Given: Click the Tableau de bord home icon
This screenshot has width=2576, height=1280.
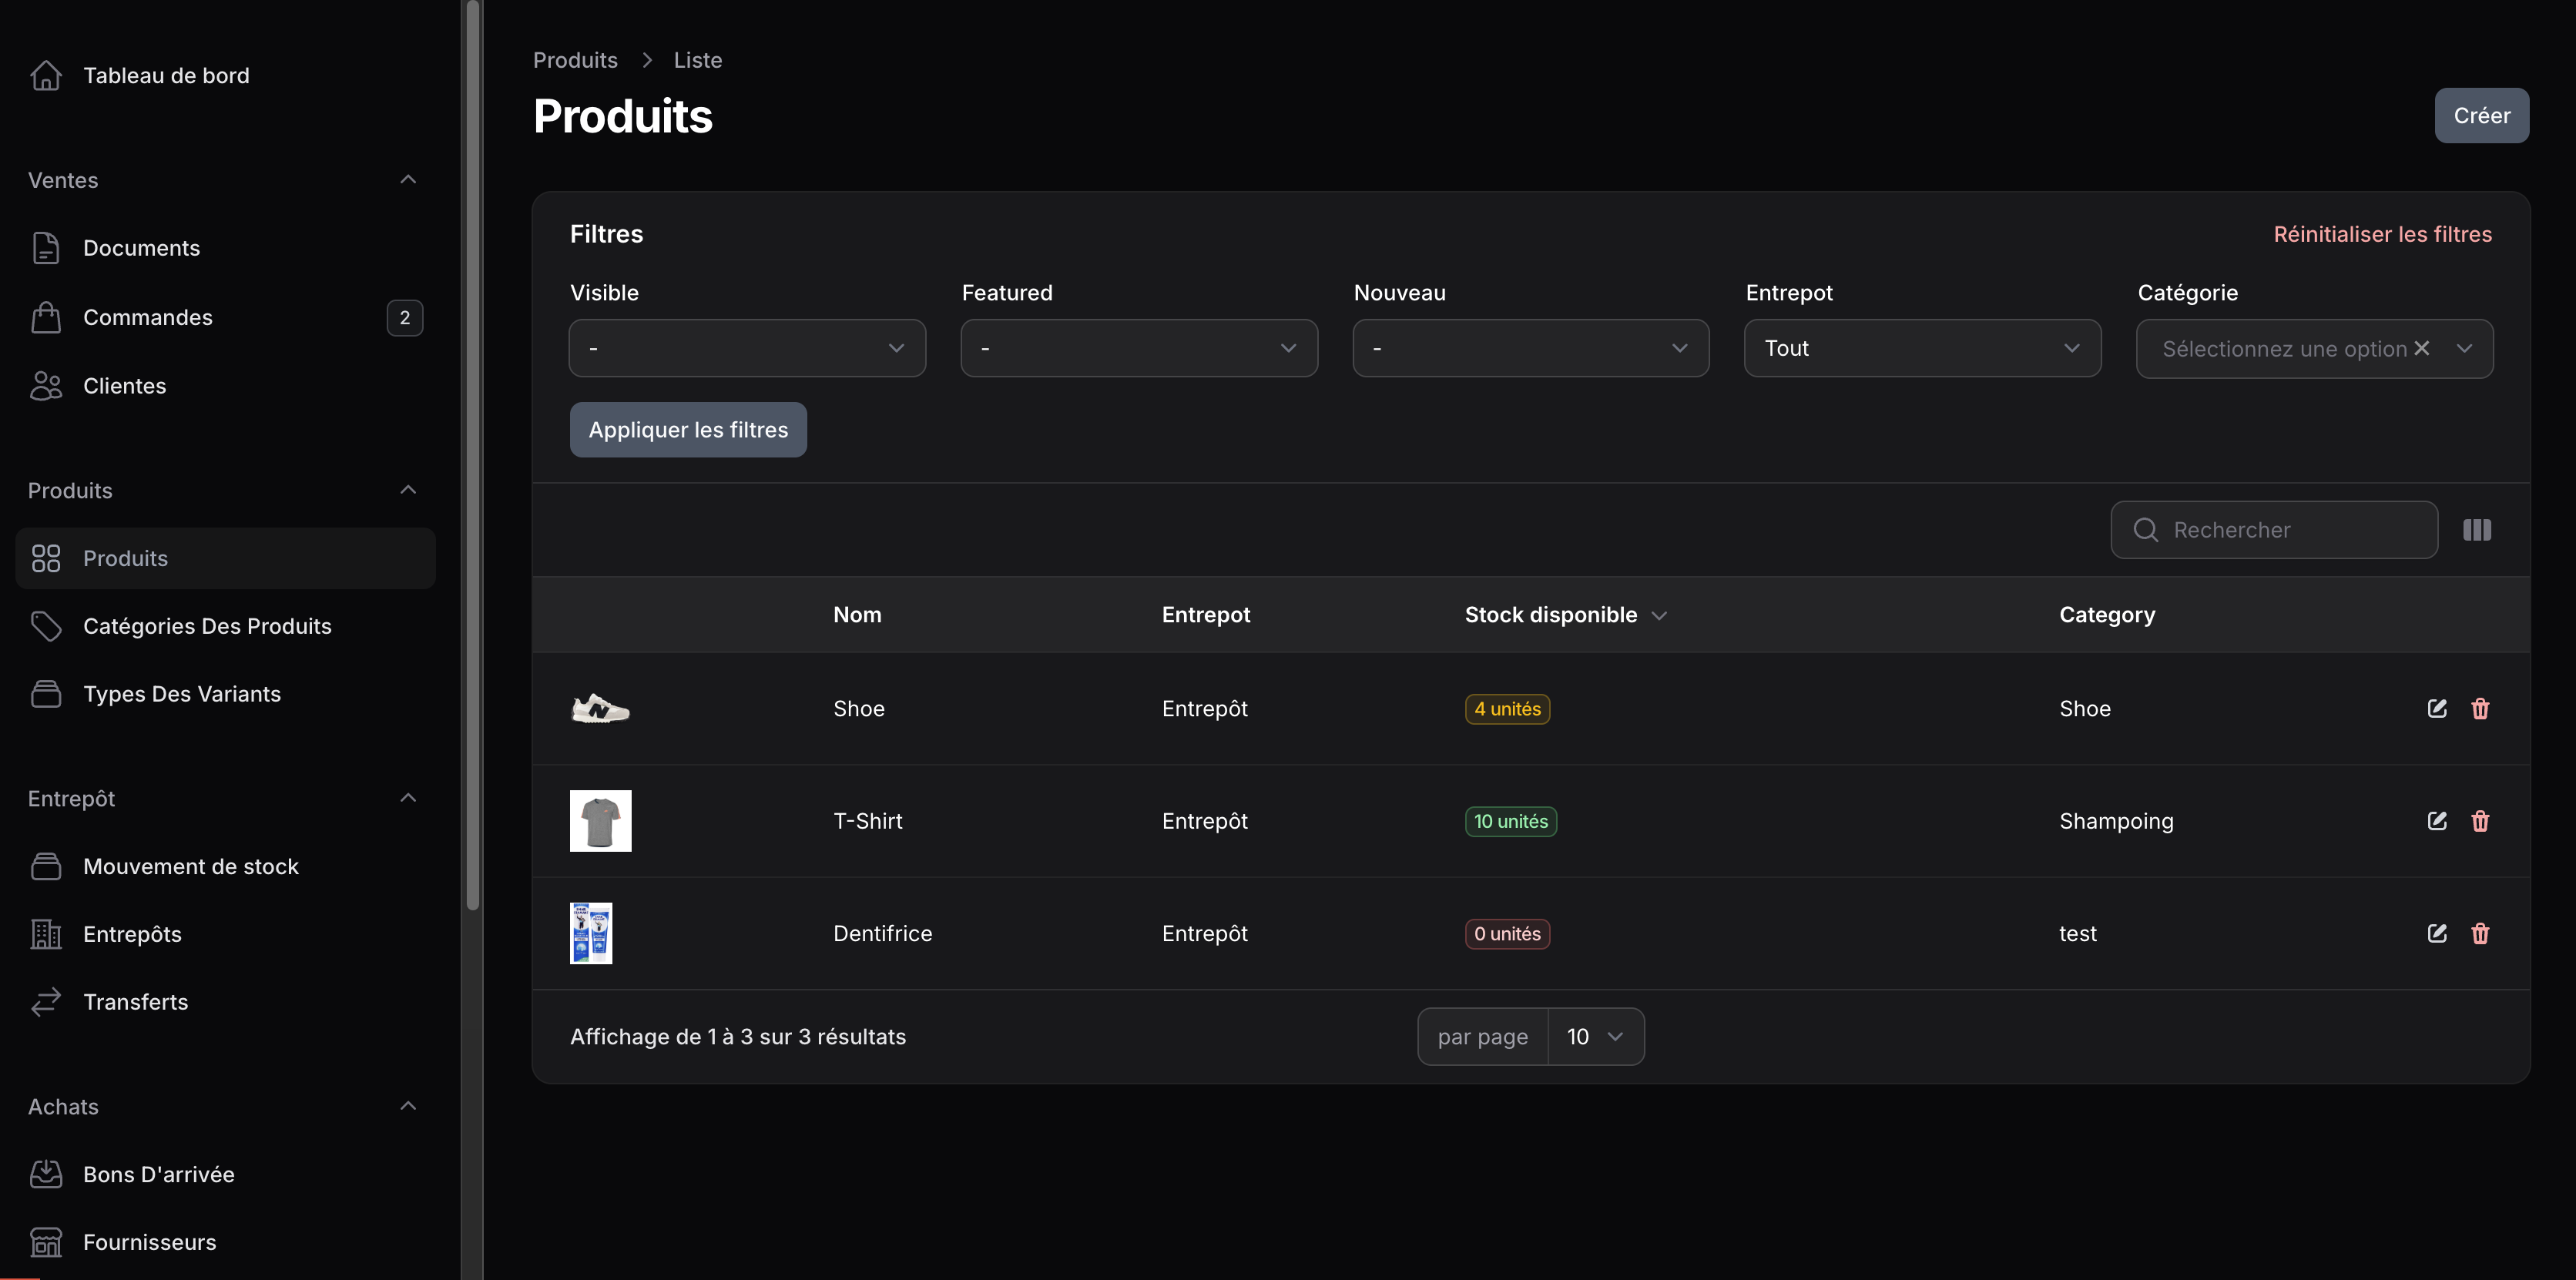Looking at the screenshot, I should (46, 76).
